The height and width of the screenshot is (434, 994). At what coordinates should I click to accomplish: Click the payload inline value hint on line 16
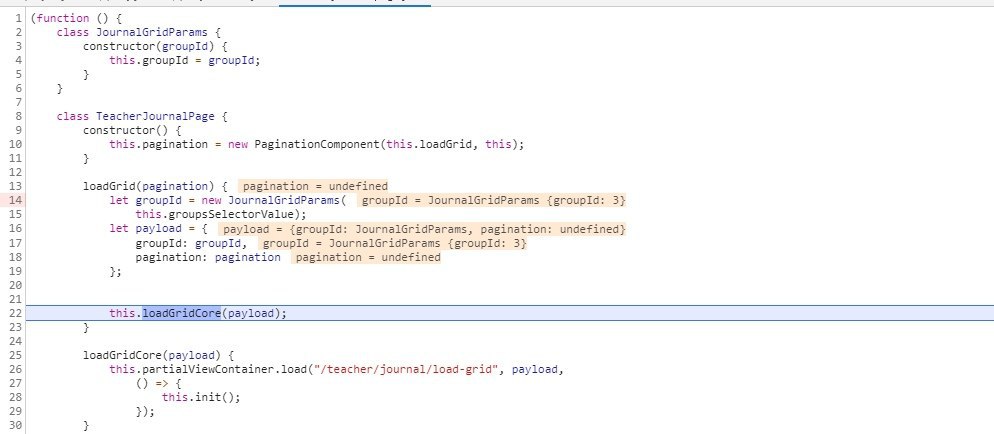424,229
